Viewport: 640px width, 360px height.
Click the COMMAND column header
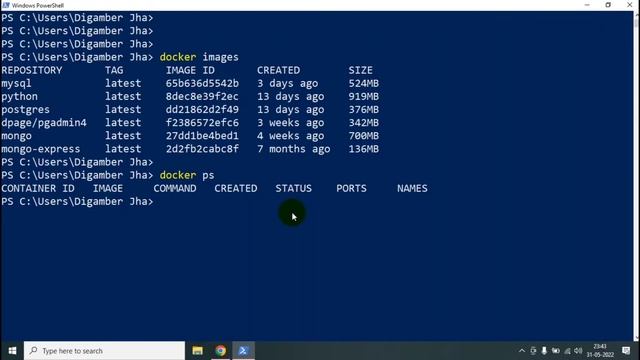pos(175,188)
